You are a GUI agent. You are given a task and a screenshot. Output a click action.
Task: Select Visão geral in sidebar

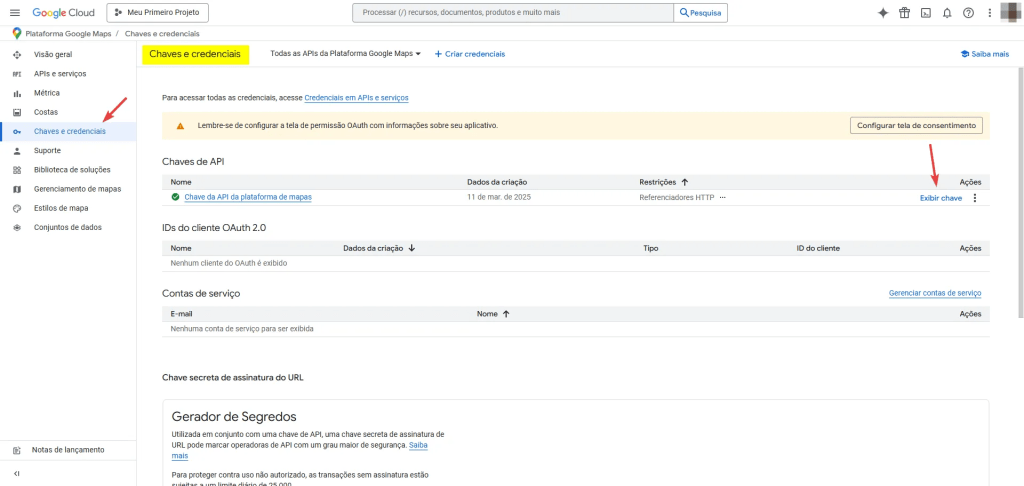(x=53, y=54)
